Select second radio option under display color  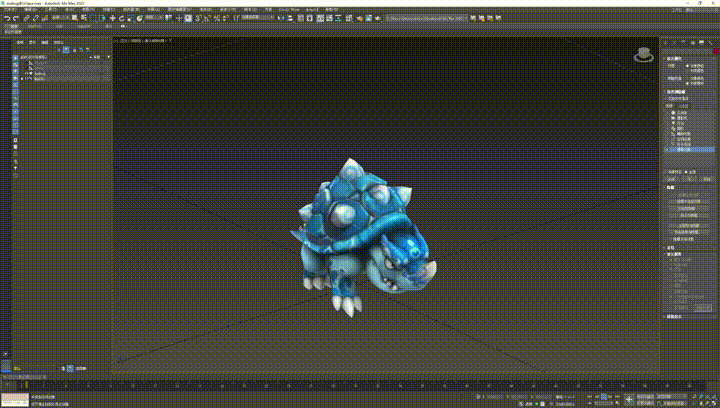687,71
